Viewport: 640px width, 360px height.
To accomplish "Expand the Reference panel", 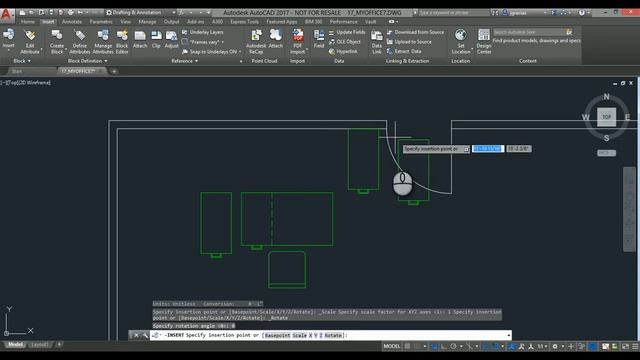I will pos(184,61).
